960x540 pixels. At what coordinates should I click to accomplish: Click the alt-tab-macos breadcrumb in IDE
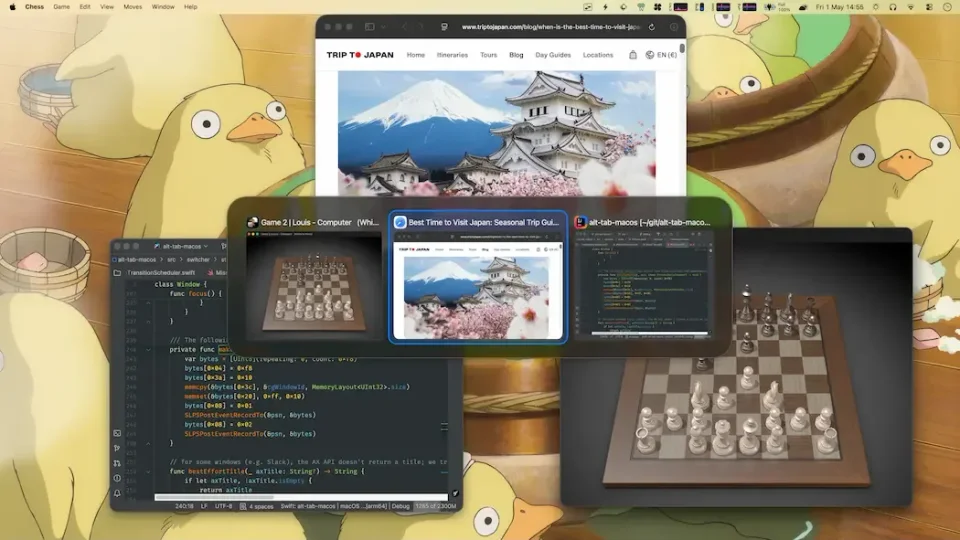click(137, 260)
